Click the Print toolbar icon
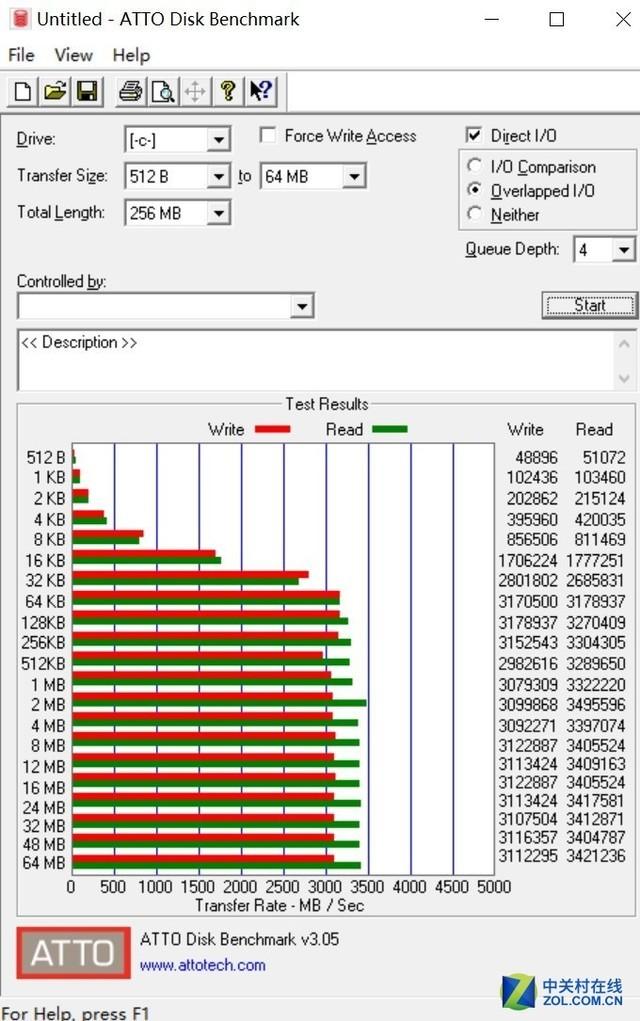 point(130,92)
